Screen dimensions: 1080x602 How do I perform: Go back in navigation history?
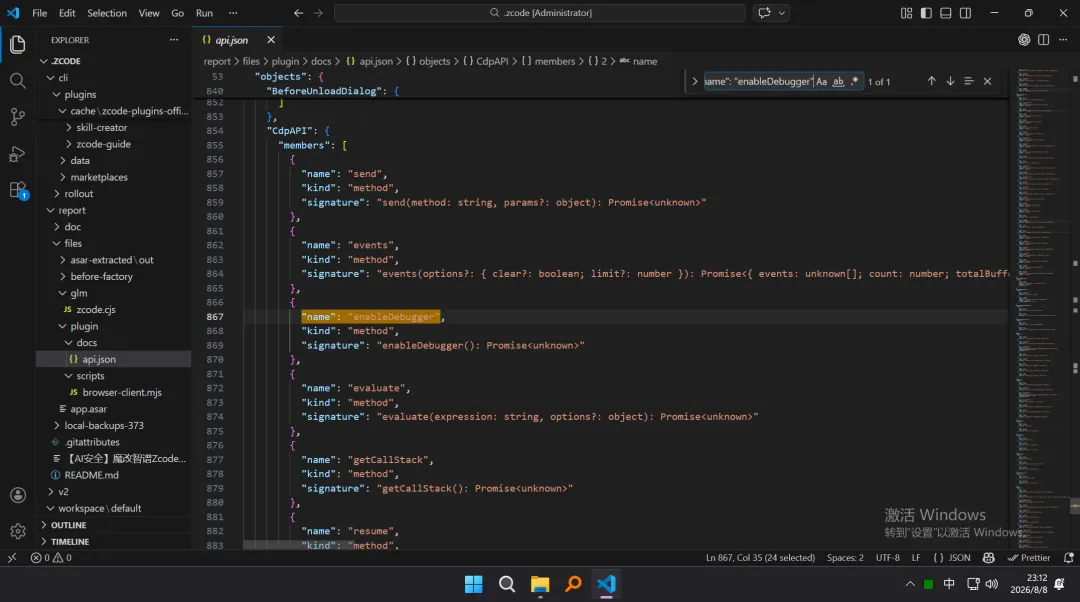pyautogui.click(x=298, y=12)
